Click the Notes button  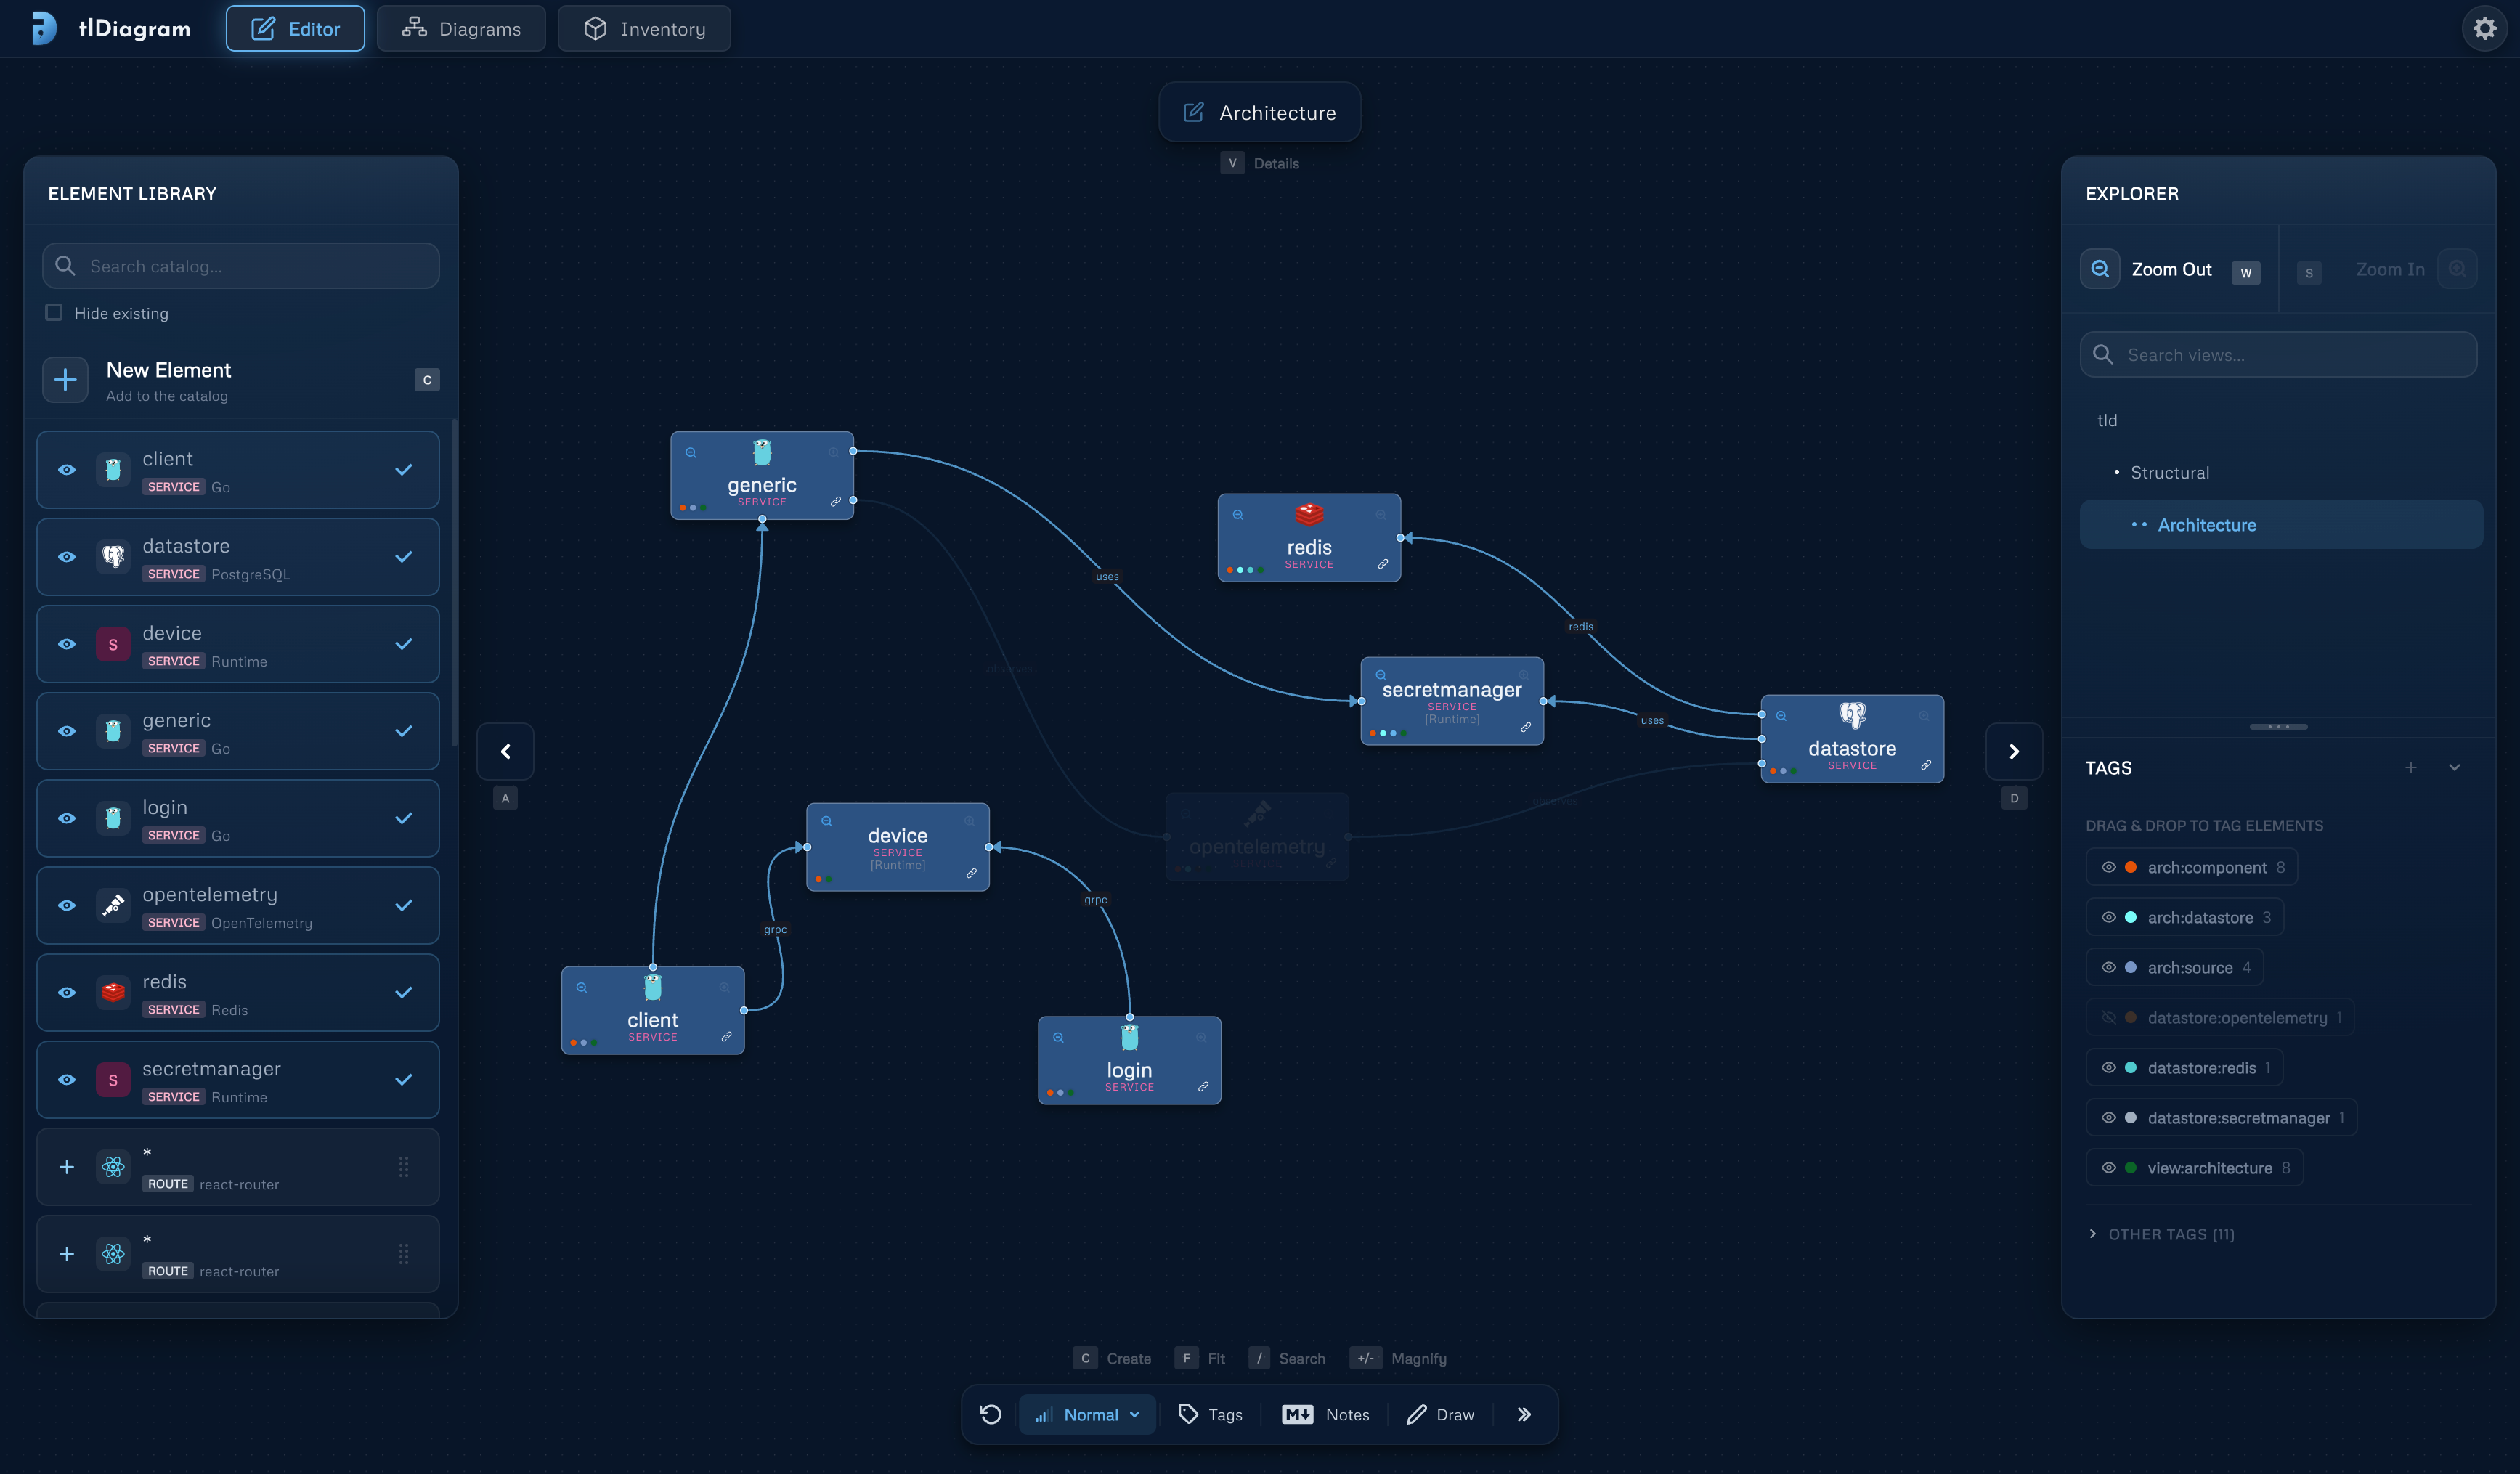pos(1326,1414)
